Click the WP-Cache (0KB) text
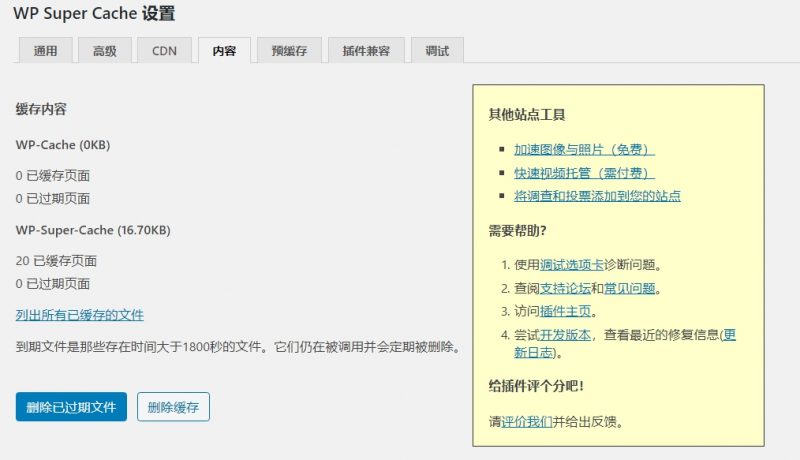Screen dimensions: 800x460 click(x=63, y=145)
